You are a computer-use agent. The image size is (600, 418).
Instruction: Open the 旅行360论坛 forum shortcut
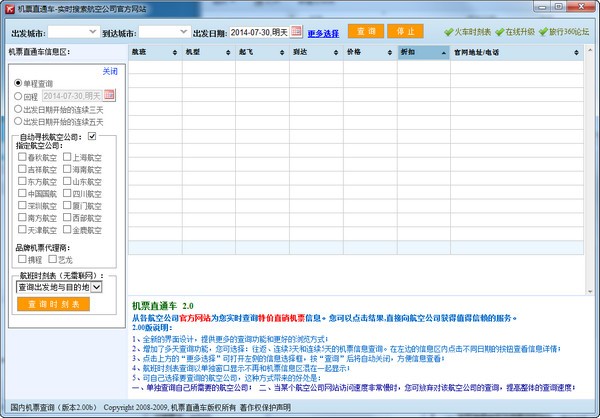pyautogui.click(x=569, y=32)
